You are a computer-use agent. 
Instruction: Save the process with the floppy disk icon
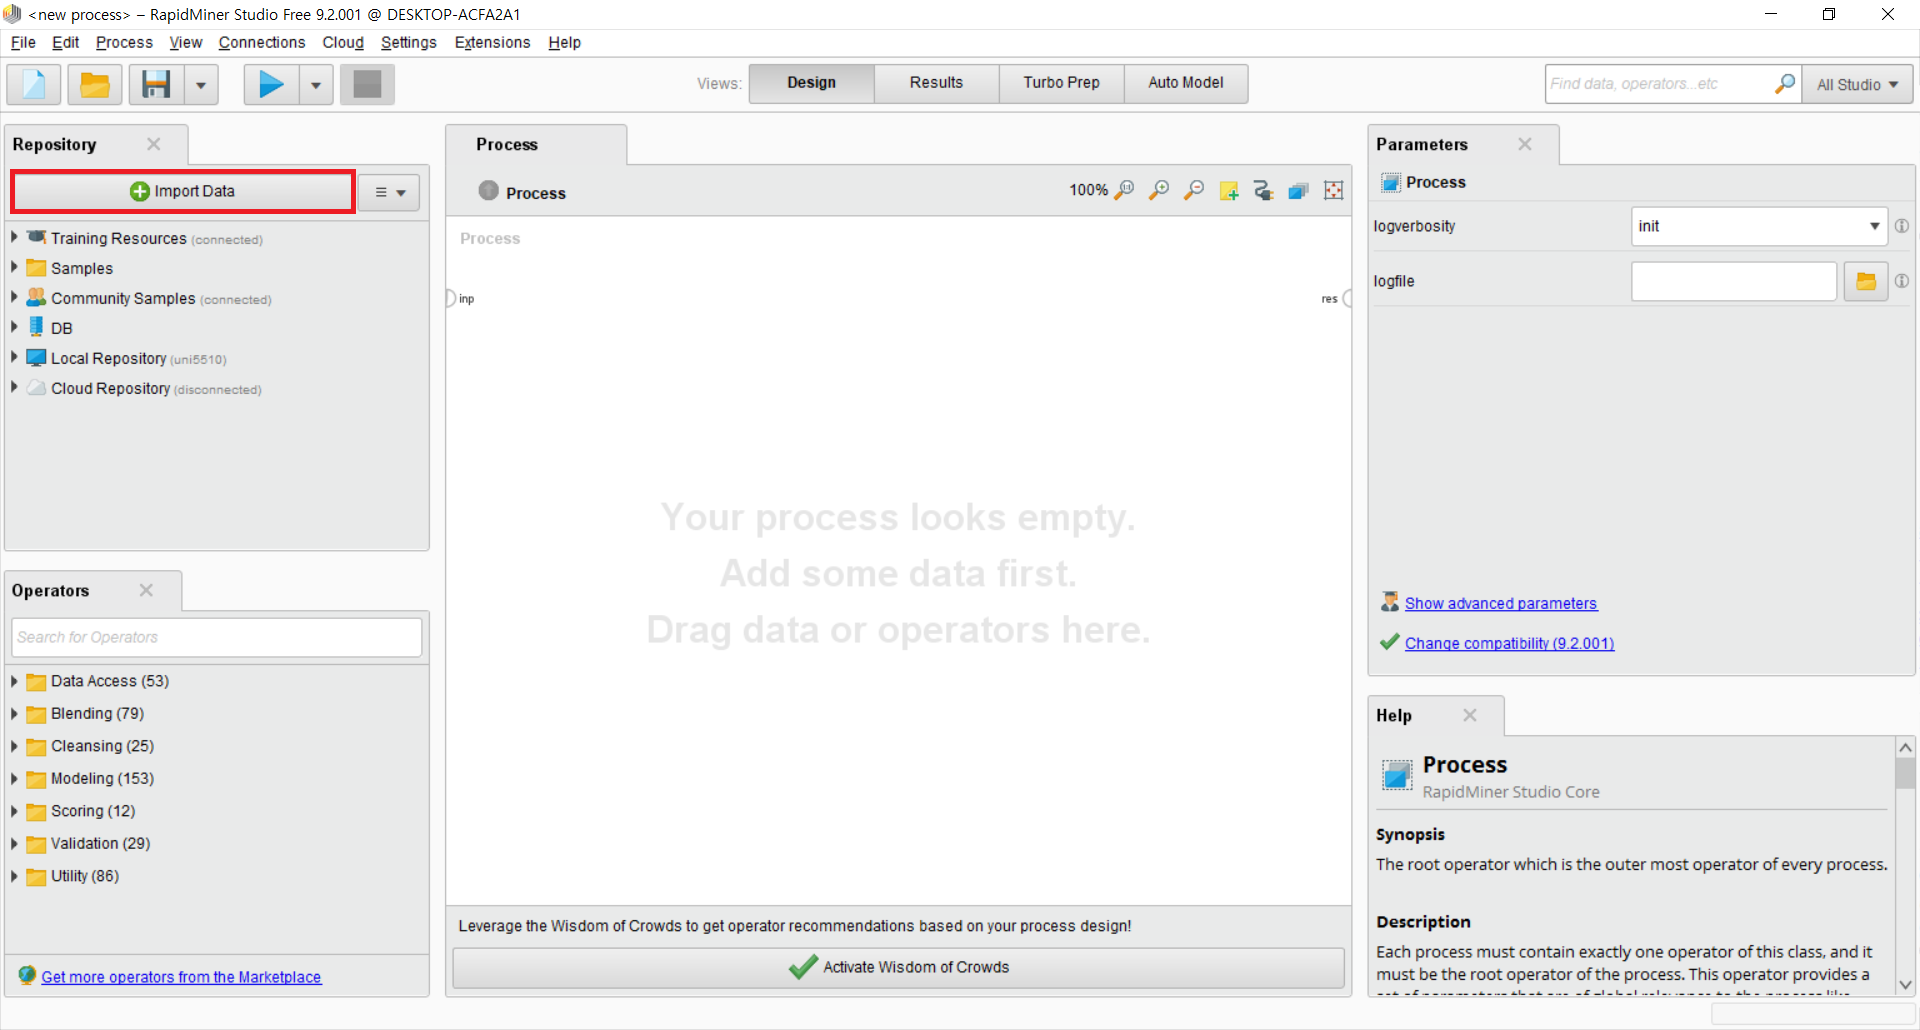156,85
